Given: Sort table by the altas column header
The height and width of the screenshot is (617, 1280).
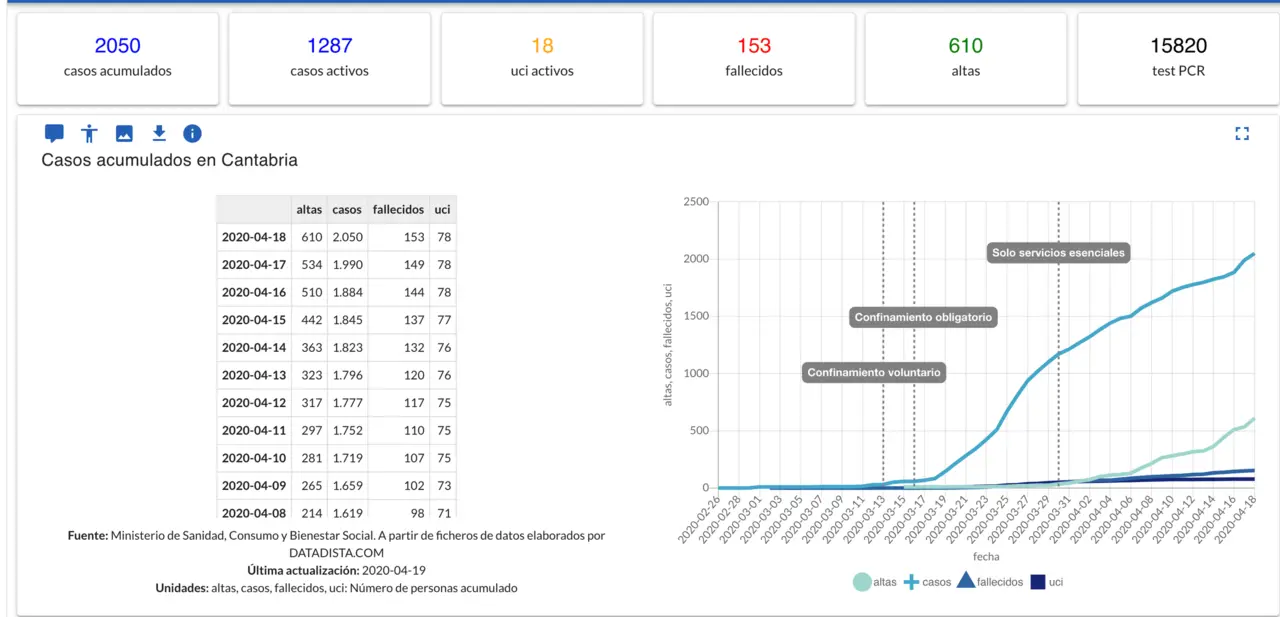Looking at the screenshot, I should pos(309,210).
